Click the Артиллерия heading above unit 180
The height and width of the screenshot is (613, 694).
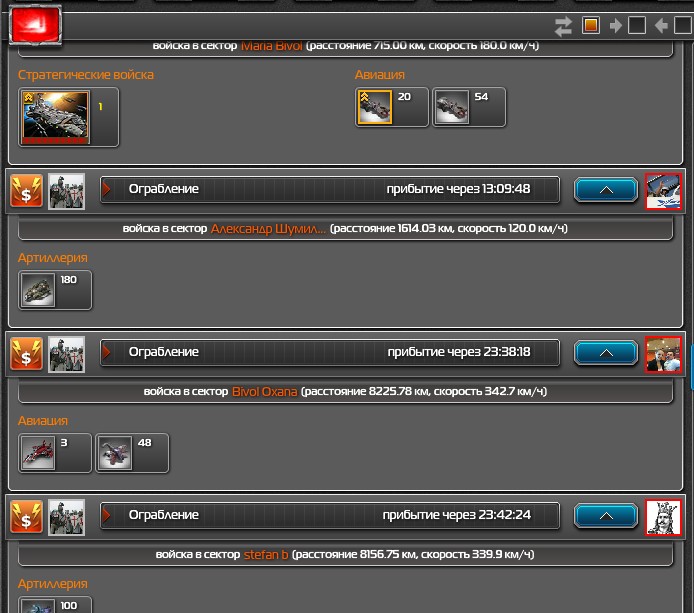coord(53,258)
